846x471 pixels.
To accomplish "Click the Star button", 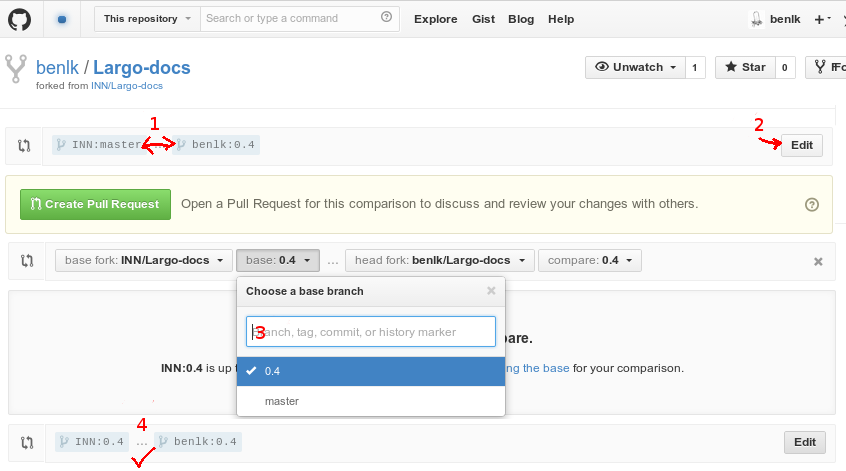I will point(745,67).
